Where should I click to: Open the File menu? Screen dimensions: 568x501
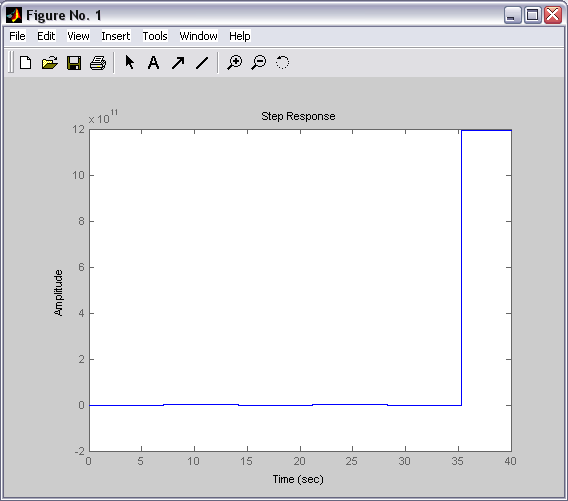click(17, 36)
